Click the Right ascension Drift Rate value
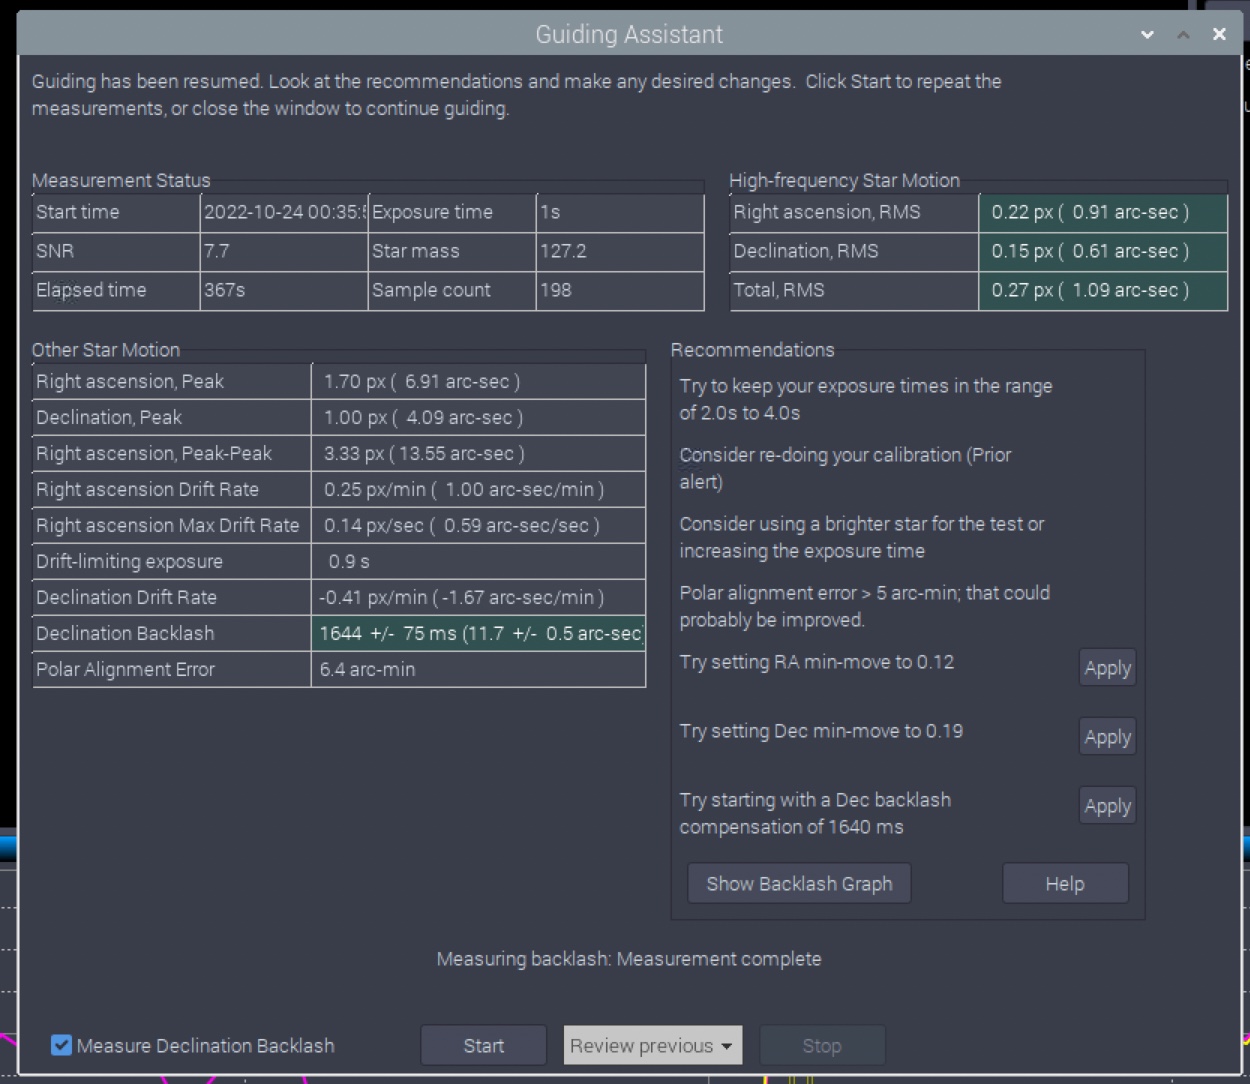Image resolution: width=1250 pixels, height=1084 pixels. (x=479, y=490)
